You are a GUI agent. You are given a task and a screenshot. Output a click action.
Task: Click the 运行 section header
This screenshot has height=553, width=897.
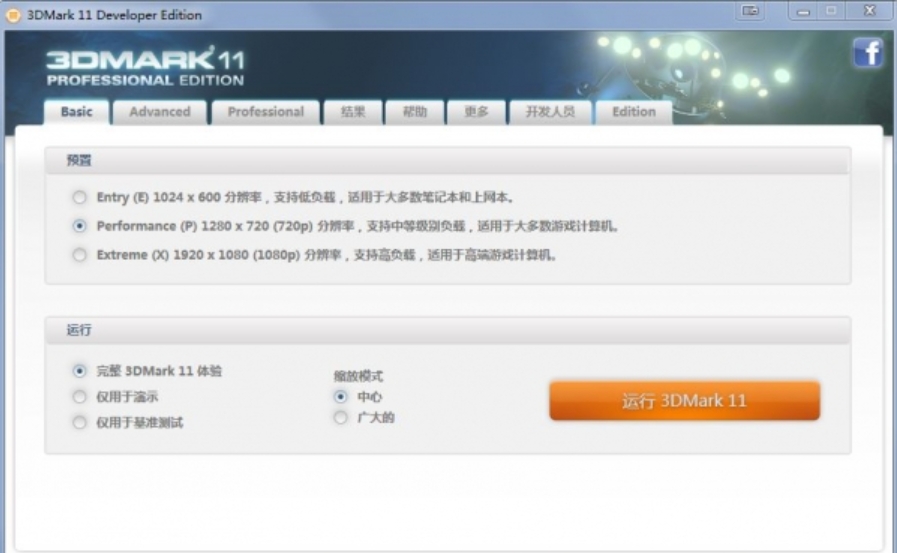pyautogui.click(x=448, y=330)
